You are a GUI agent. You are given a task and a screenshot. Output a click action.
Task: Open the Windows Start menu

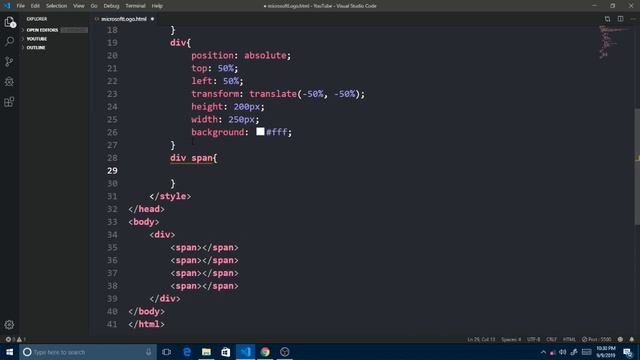click(9, 352)
